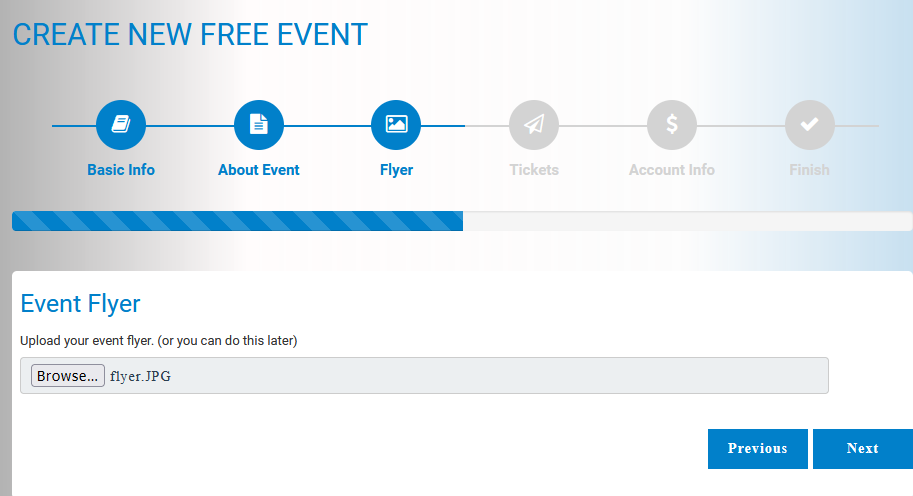
Task: Open the Account Info step label
Action: pyautogui.click(x=671, y=170)
